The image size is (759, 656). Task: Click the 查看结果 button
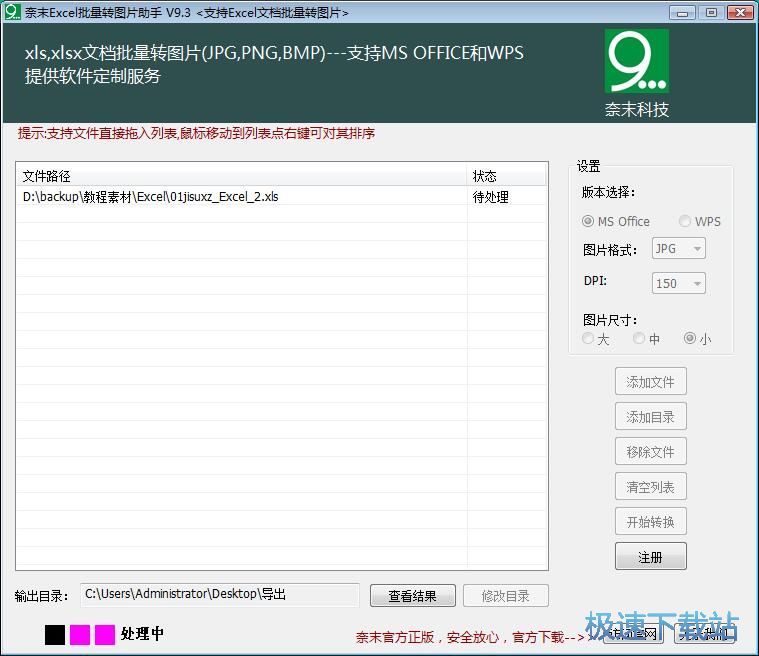pyautogui.click(x=412, y=595)
